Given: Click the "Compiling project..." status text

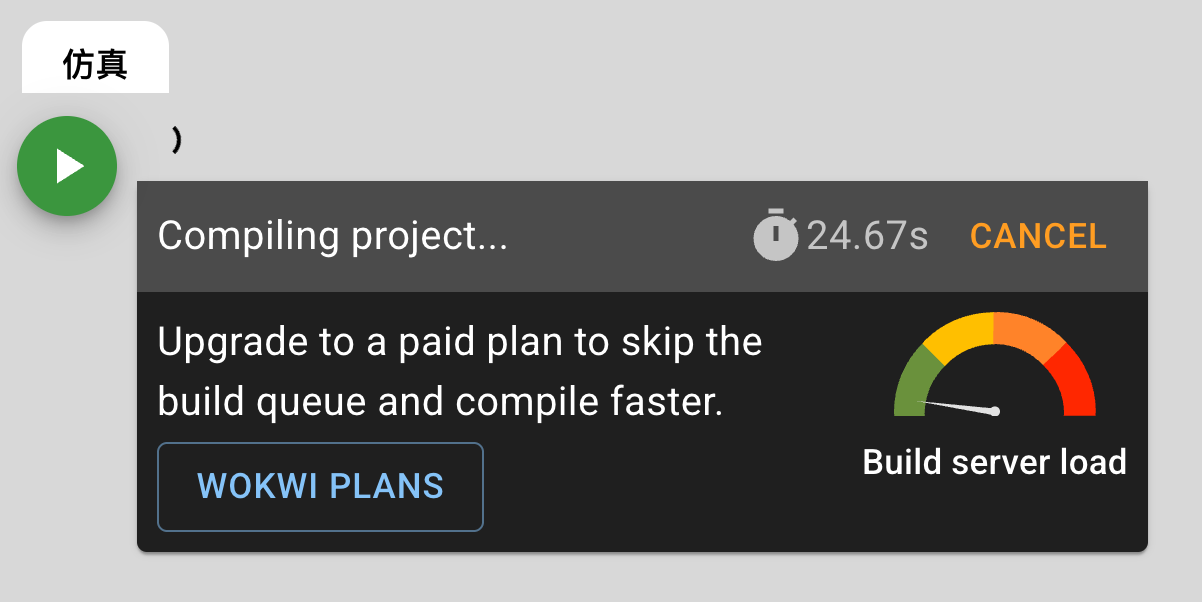Looking at the screenshot, I should point(333,236).
